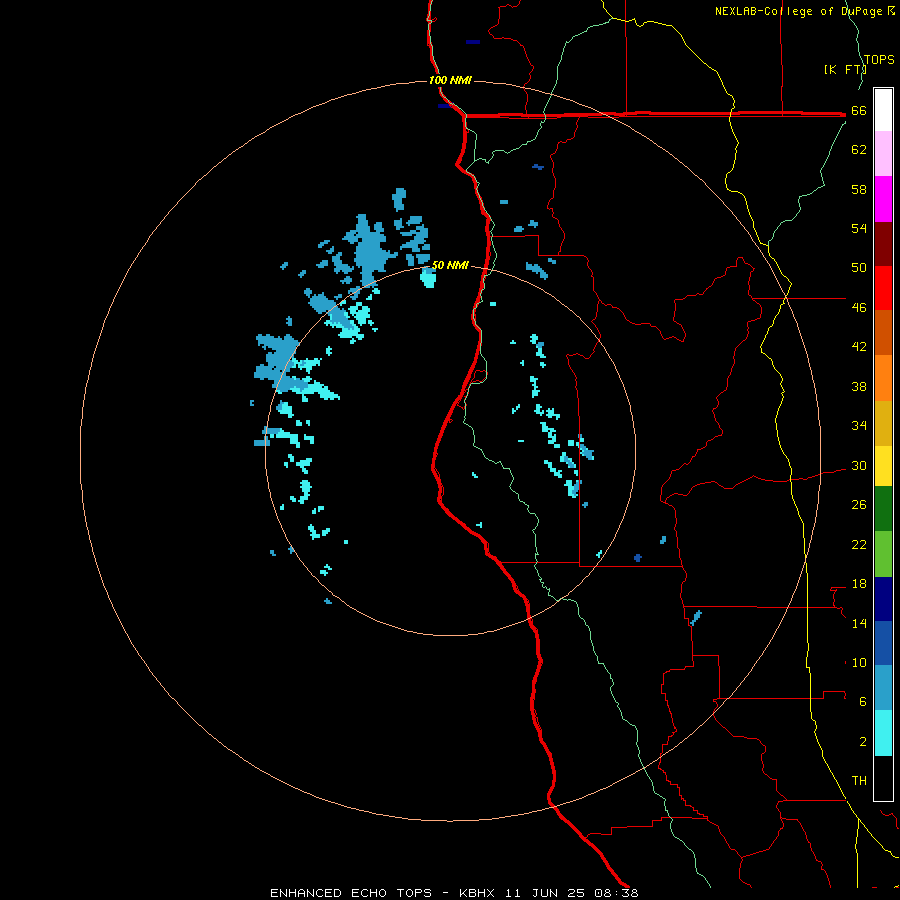900x900 pixels.
Task: Click the gold (dark yellow) legend swatch
Action: pos(883,423)
